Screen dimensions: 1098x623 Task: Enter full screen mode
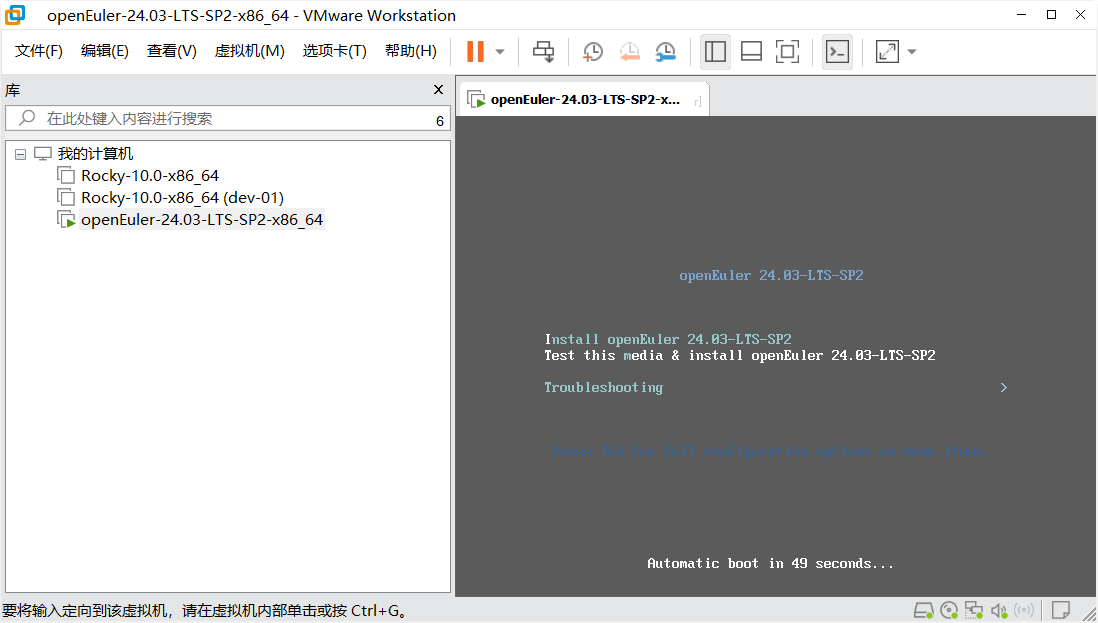tap(788, 51)
